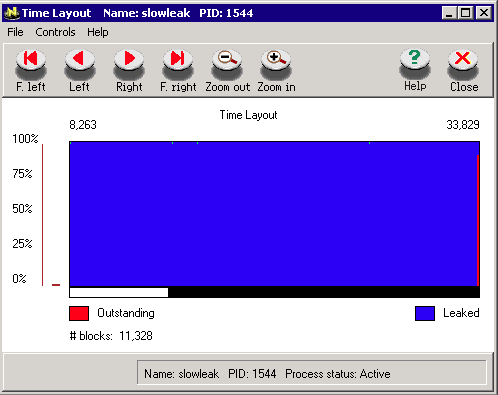Click the application icon in title bar
This screenshot has height=395, width=498.
pyautogui.click(x=12, y=13)
